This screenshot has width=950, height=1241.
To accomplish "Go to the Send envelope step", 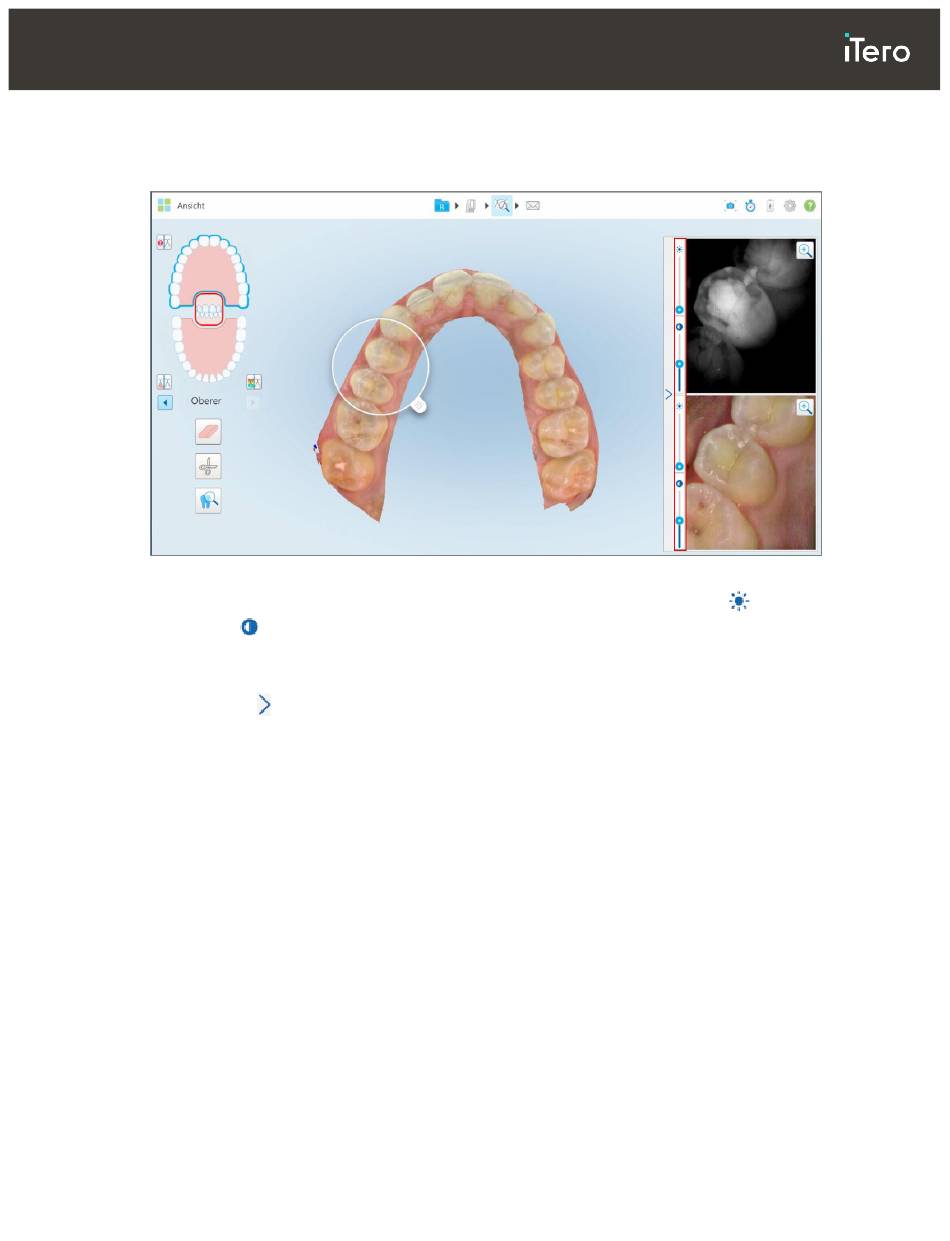I will click(533, 205).
